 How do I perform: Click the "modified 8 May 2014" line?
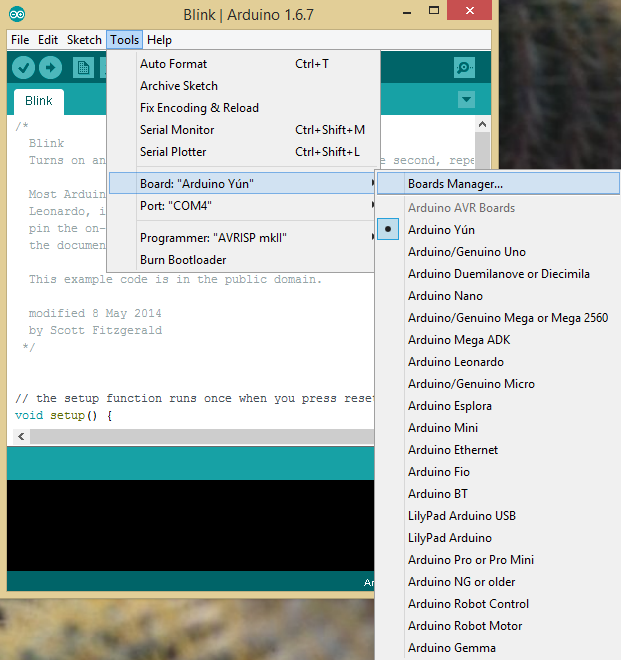[x=95, y=313]
